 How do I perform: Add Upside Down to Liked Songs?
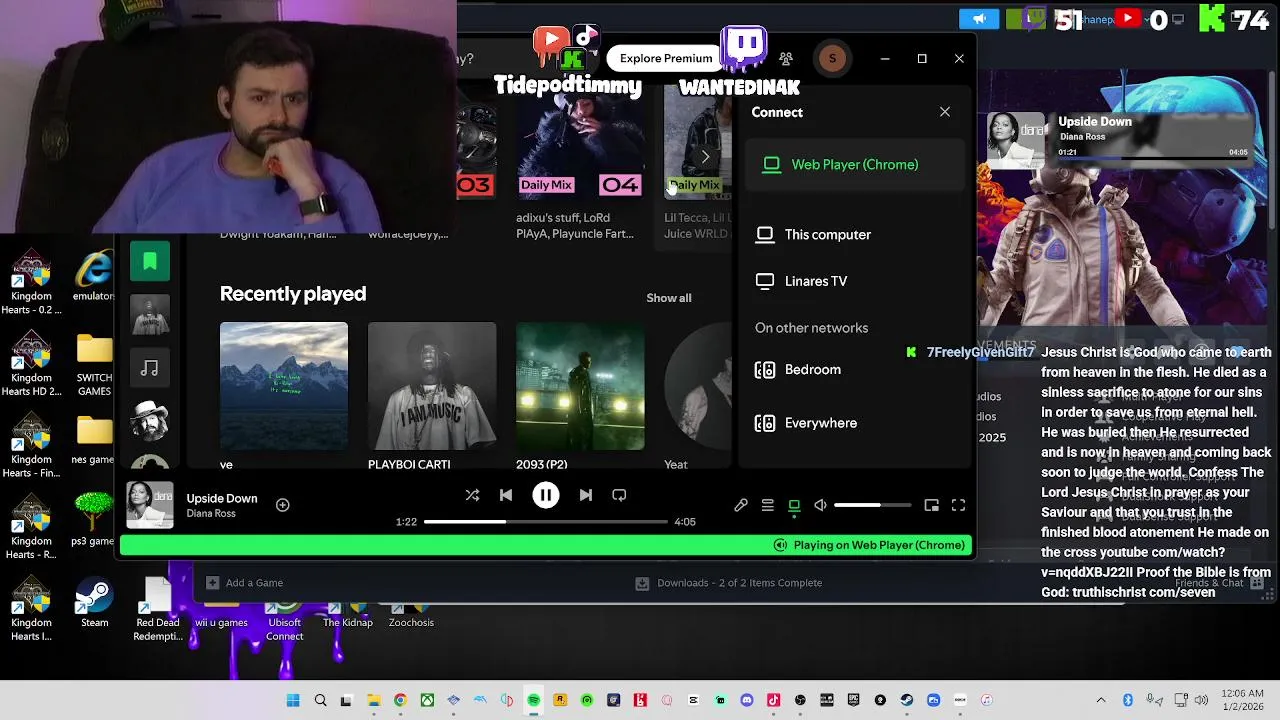pyautogui.click(x=283, y=505)
